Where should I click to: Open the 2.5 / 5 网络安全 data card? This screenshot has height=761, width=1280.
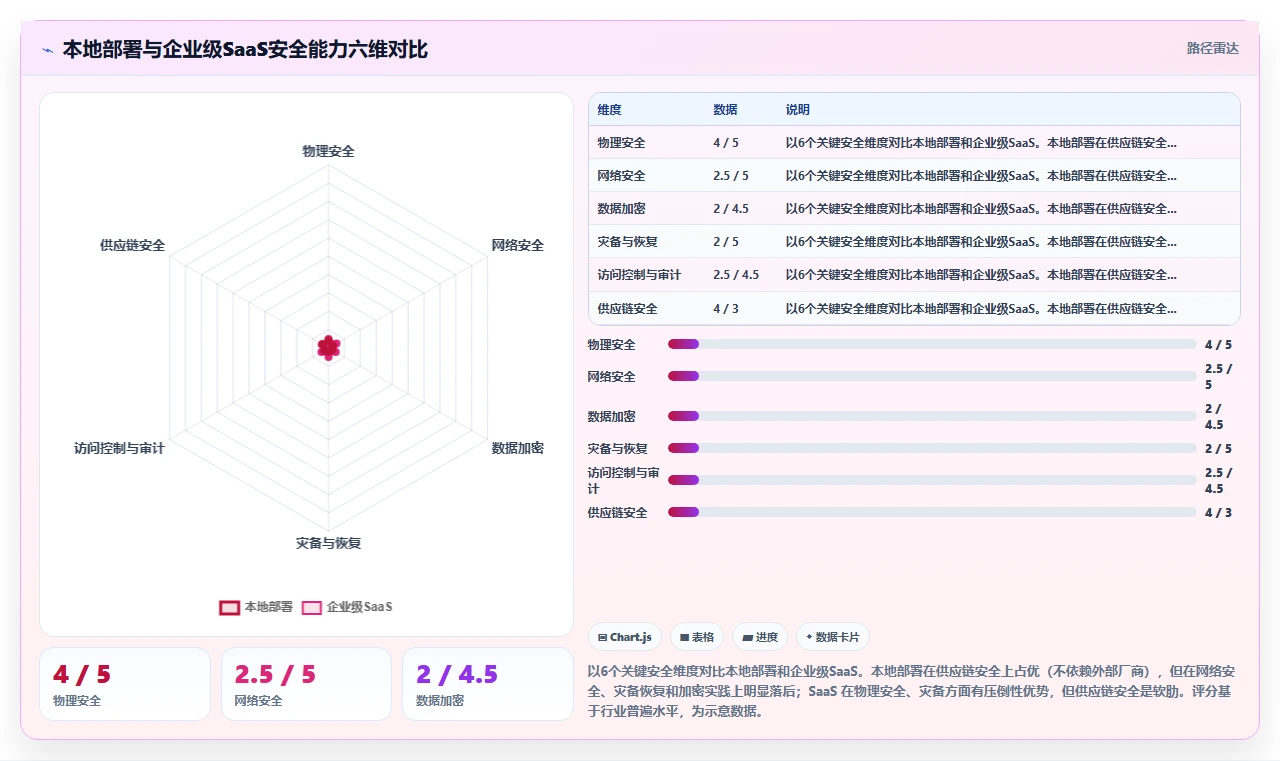point(306,684)
